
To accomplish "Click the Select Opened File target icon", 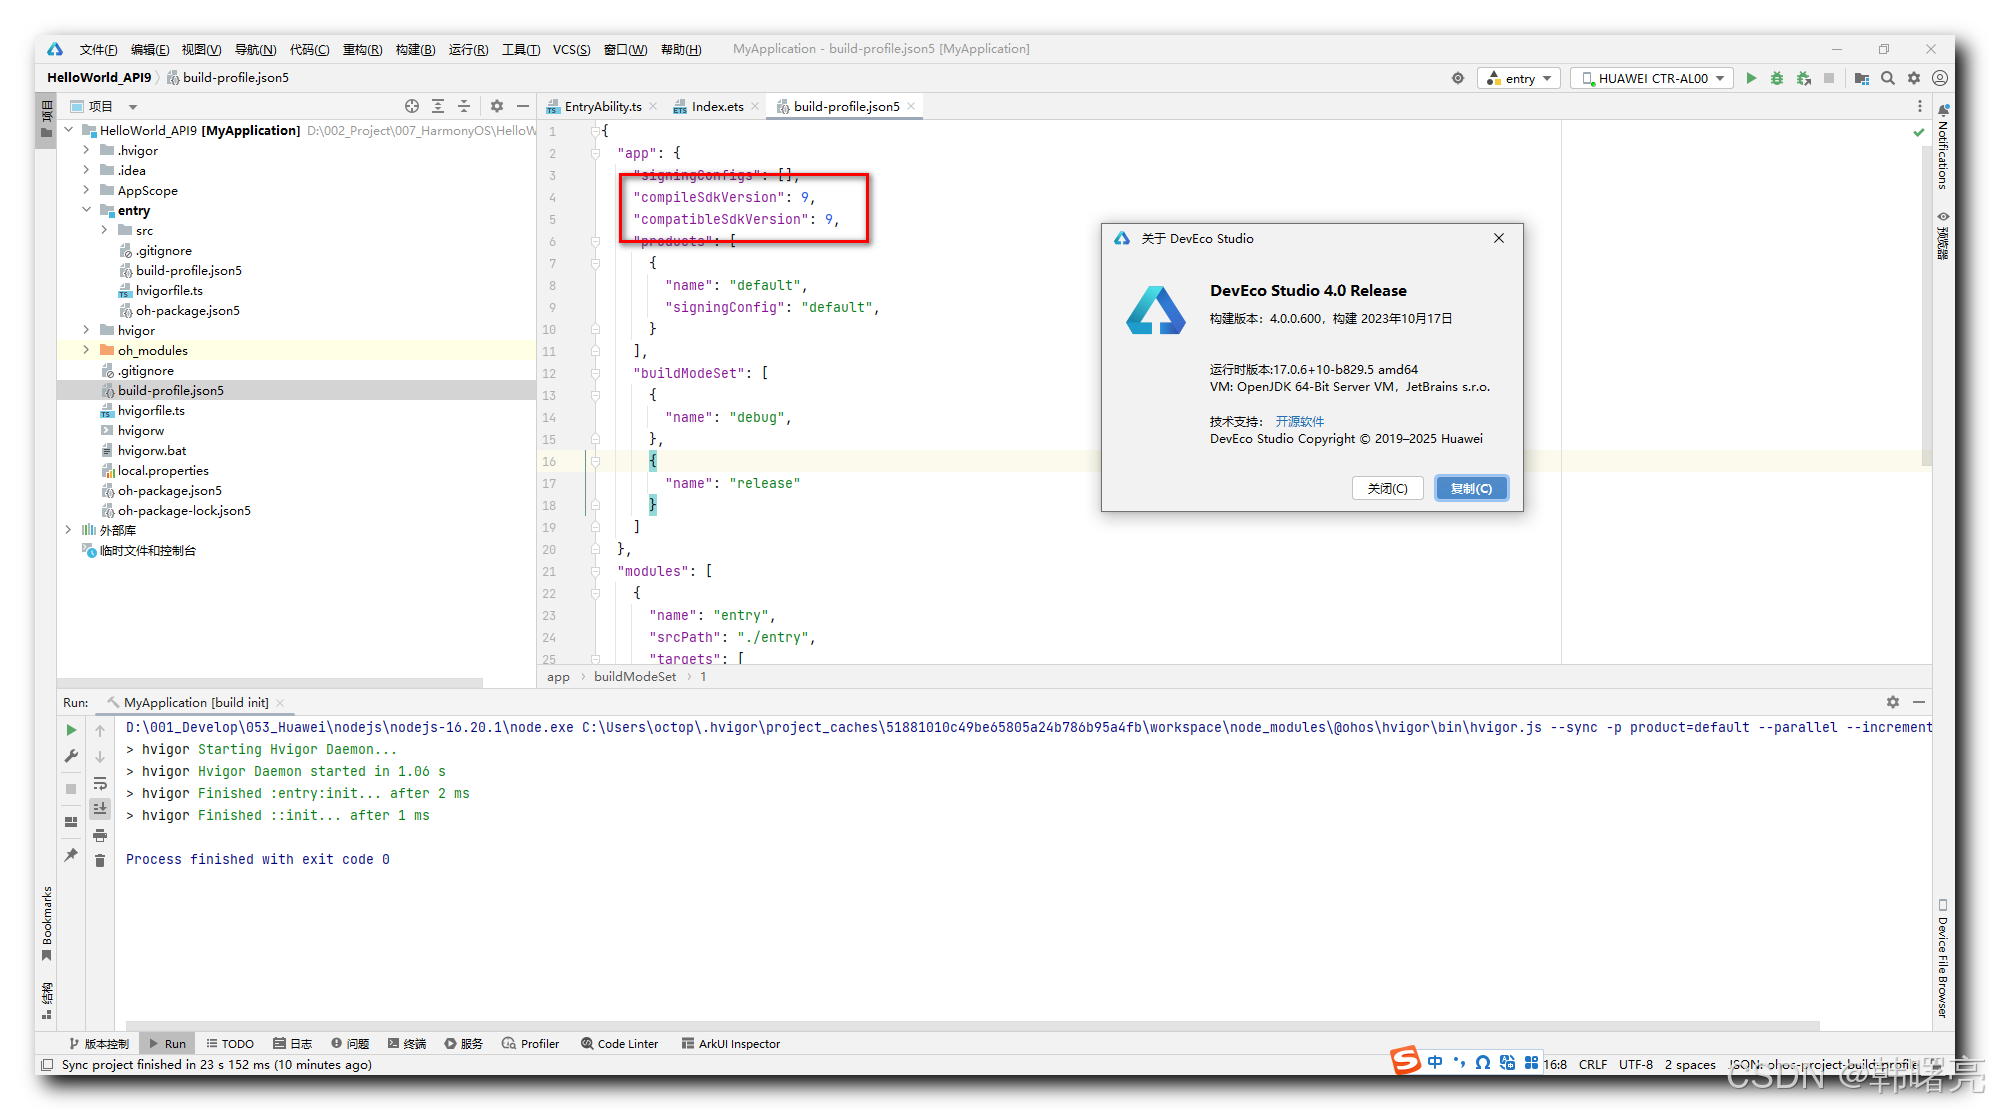I will [x=412, y=106].
